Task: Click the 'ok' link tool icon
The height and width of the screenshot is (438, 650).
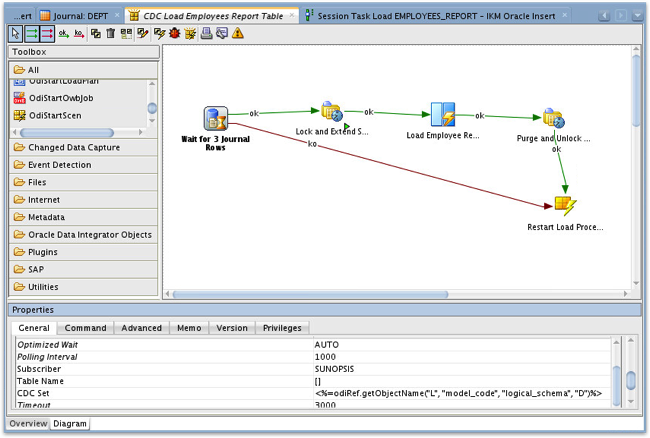Action: [63, 34]
